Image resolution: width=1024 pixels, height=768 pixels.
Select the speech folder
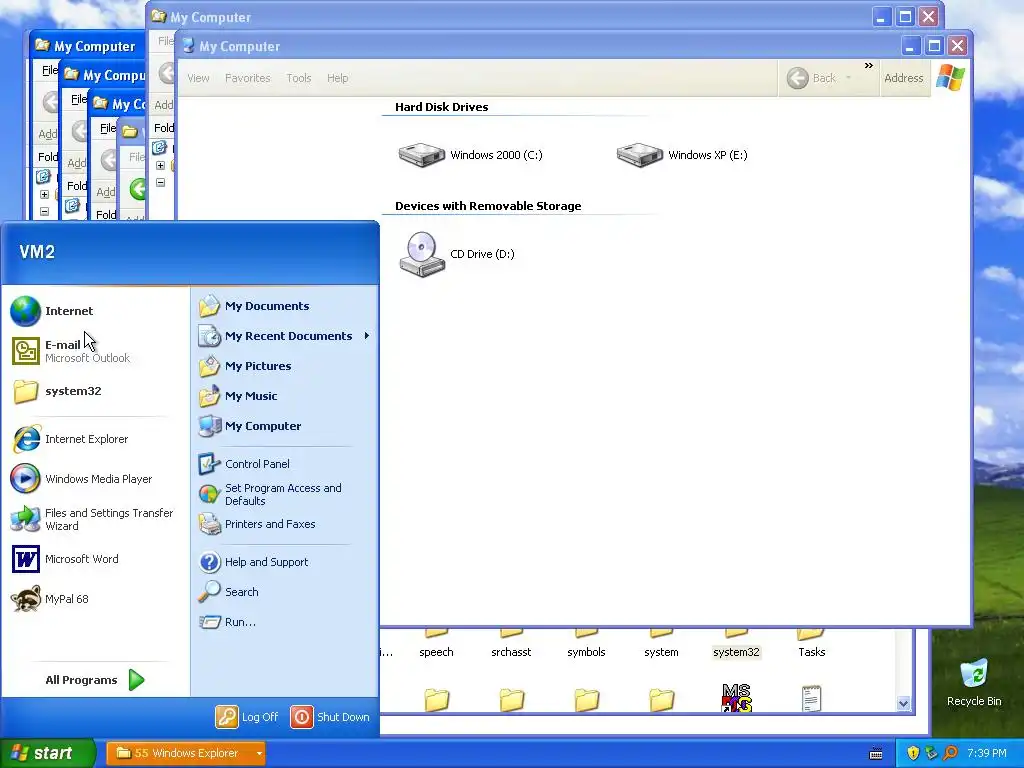tap(436, 652)
